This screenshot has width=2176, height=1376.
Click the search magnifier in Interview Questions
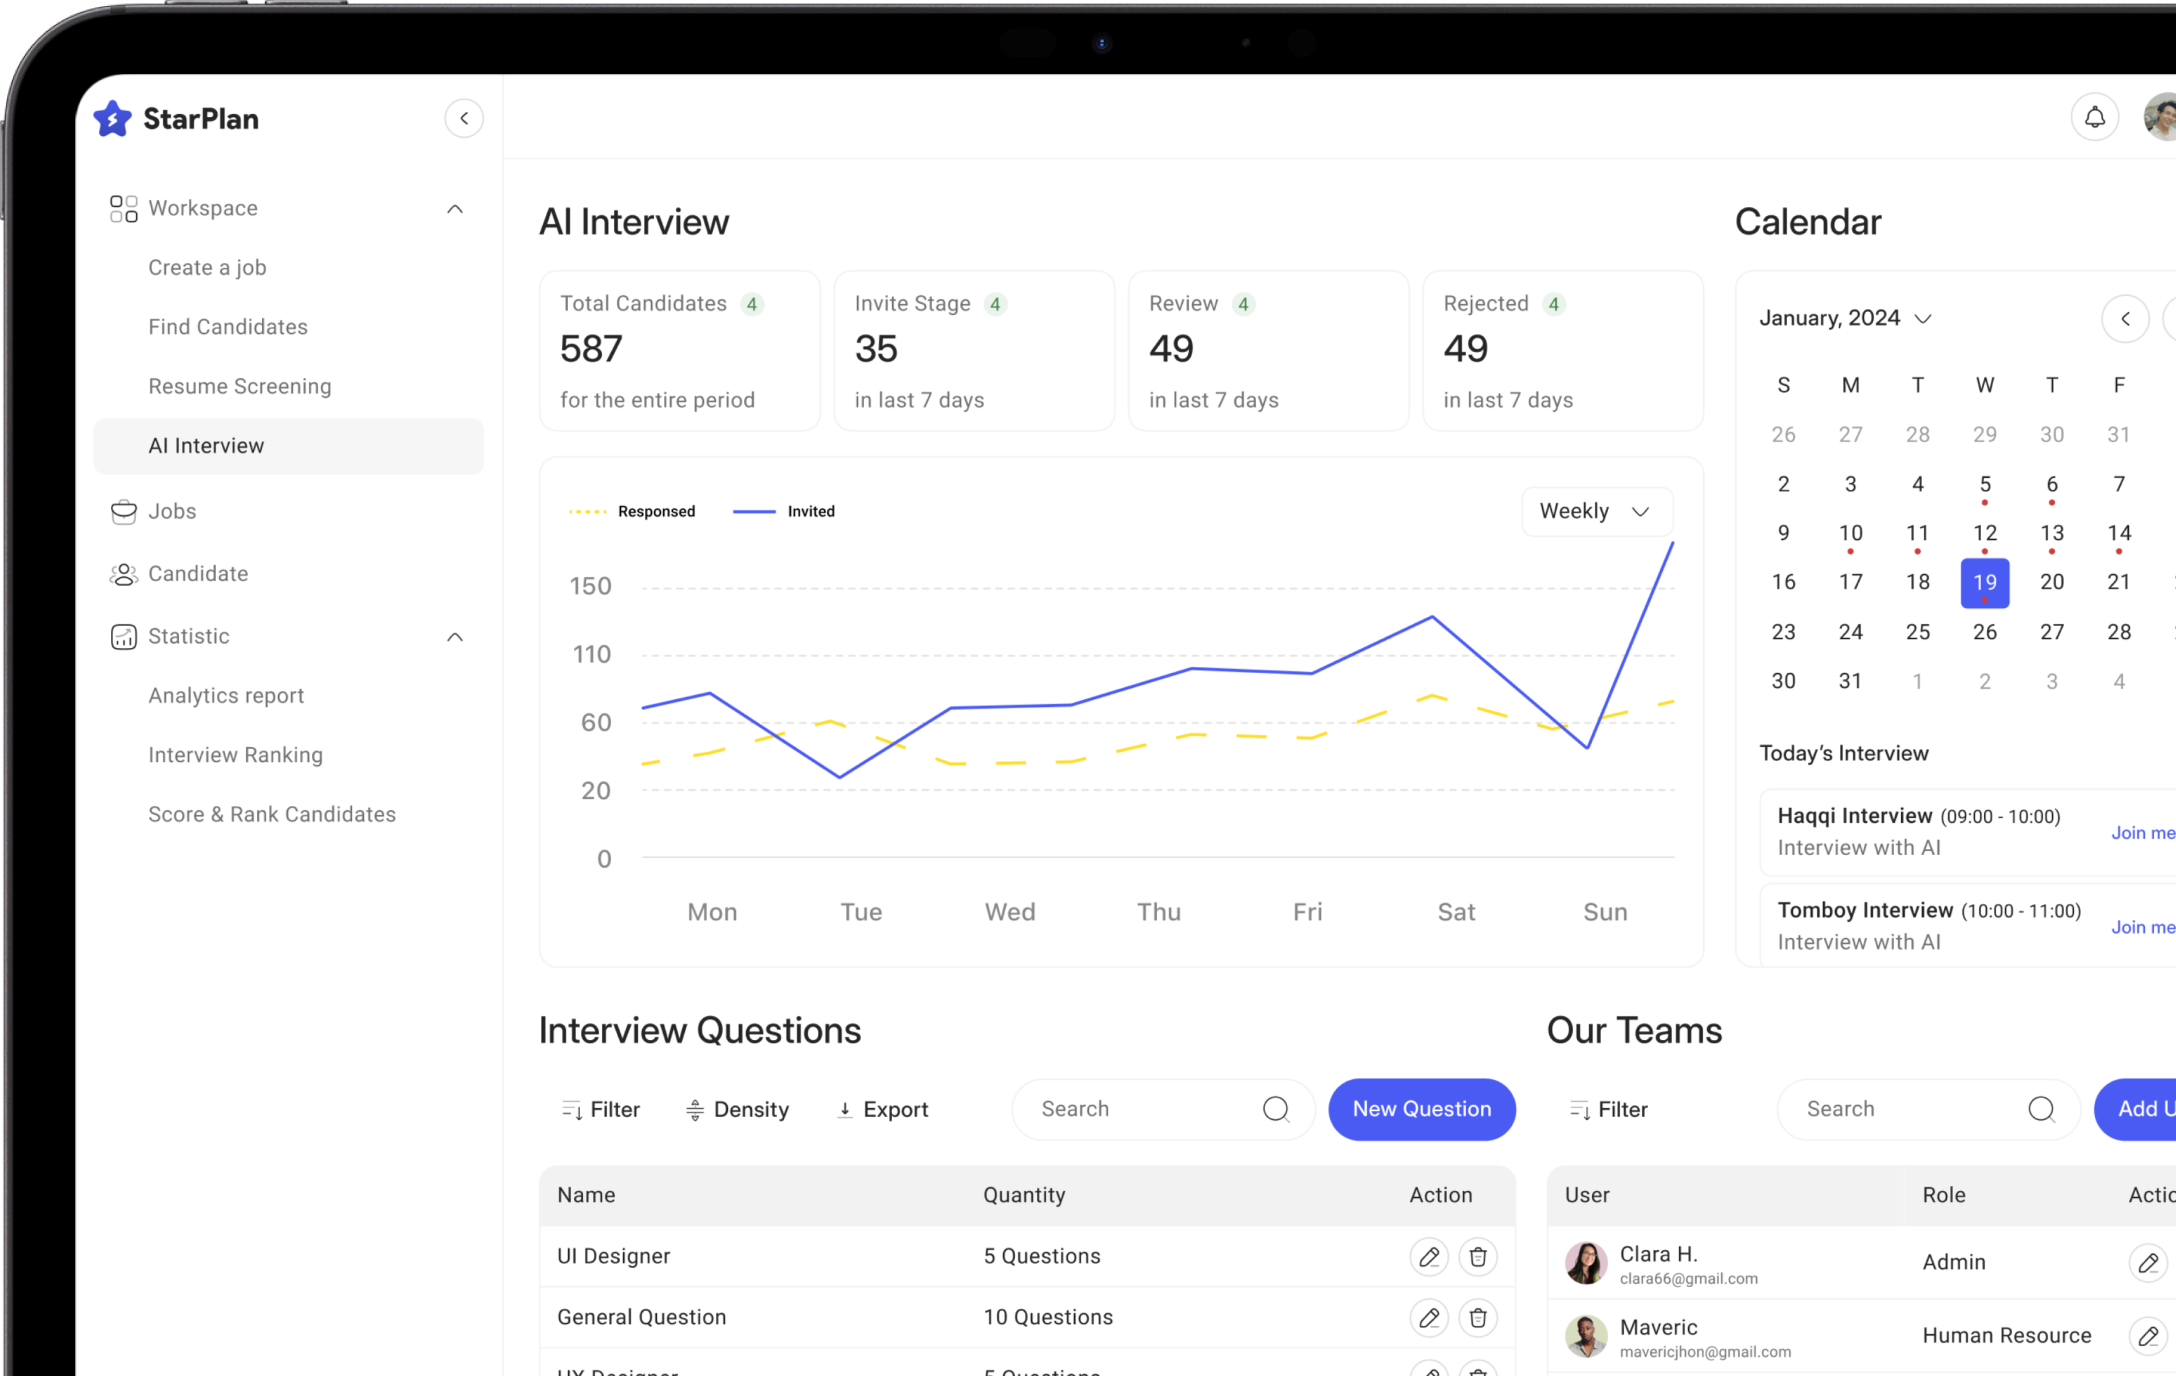pos(1275,1109)
